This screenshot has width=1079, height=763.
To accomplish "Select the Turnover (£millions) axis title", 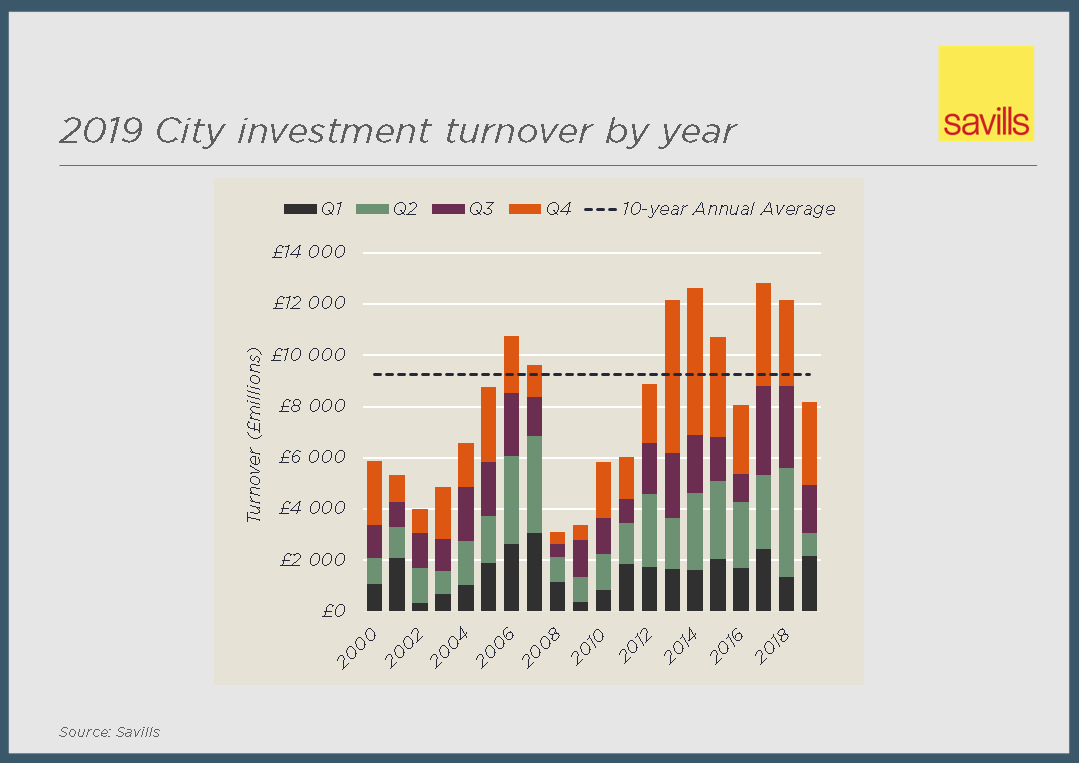I will click(253, 435).
